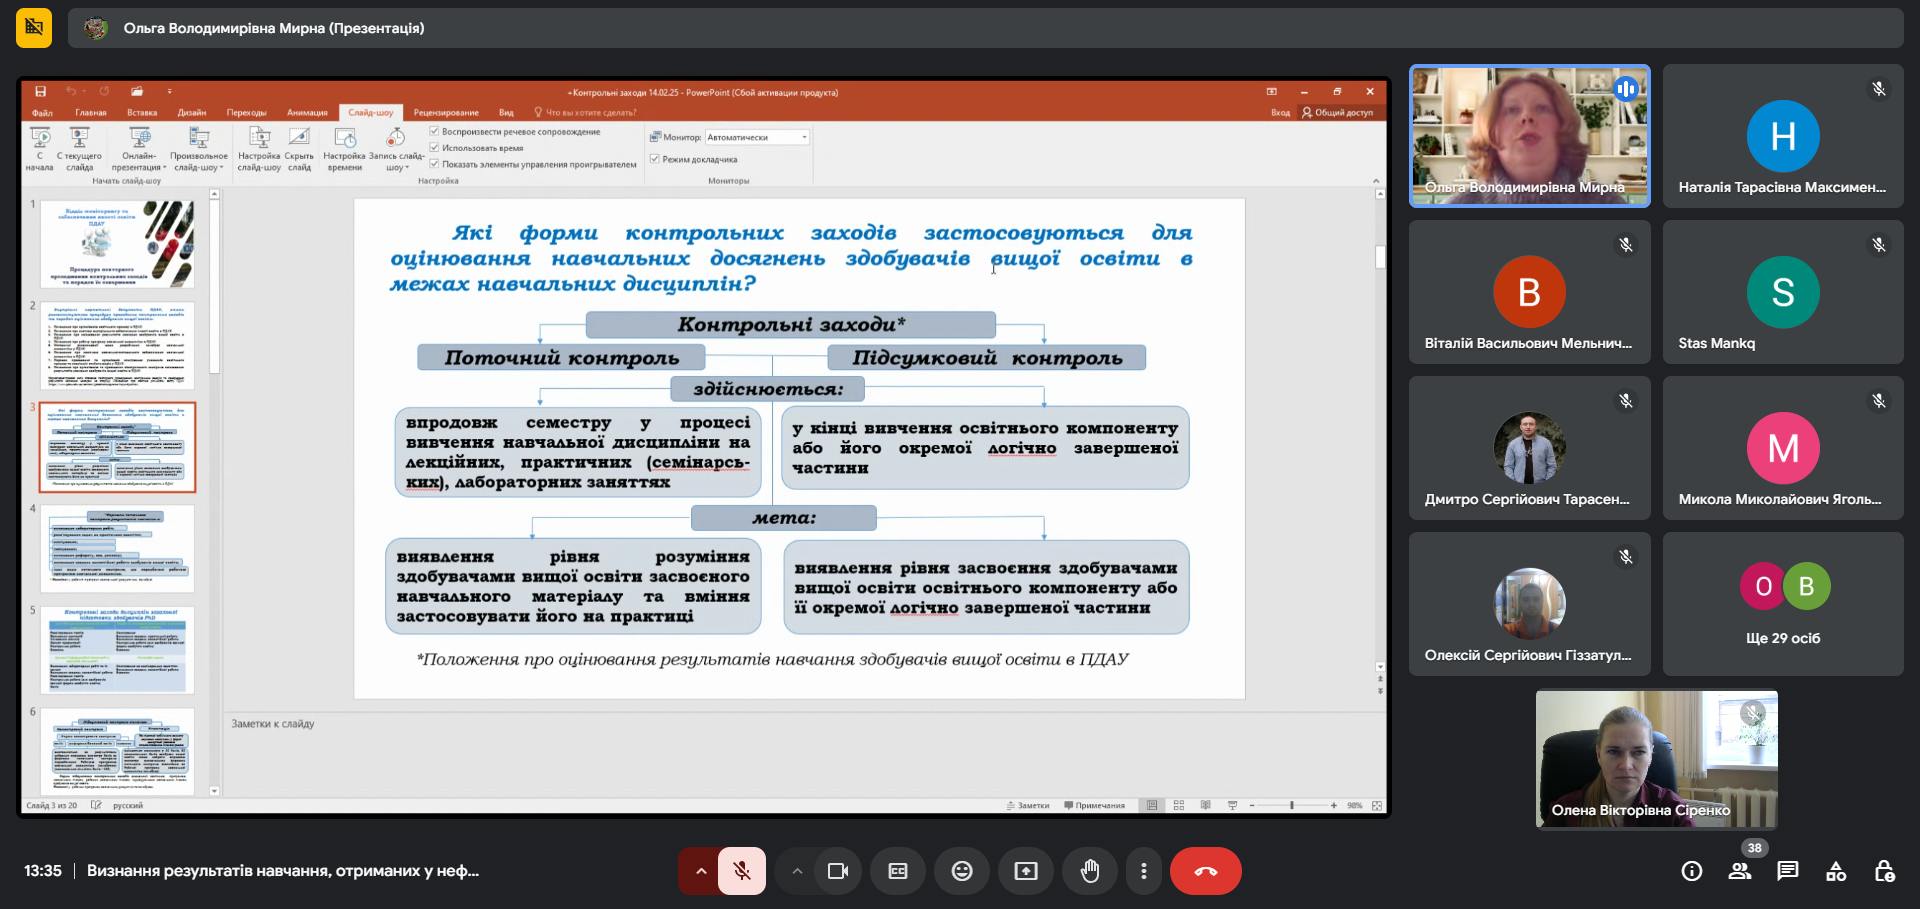1920x909 pixels.
Task: Open host controls lock icon
Action: tap(1884, 871)
